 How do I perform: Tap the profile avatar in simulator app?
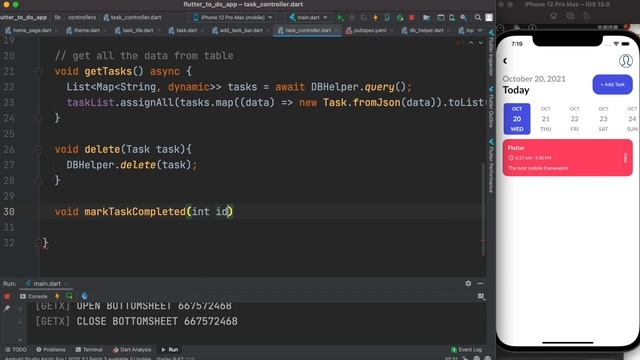(625, 61)
